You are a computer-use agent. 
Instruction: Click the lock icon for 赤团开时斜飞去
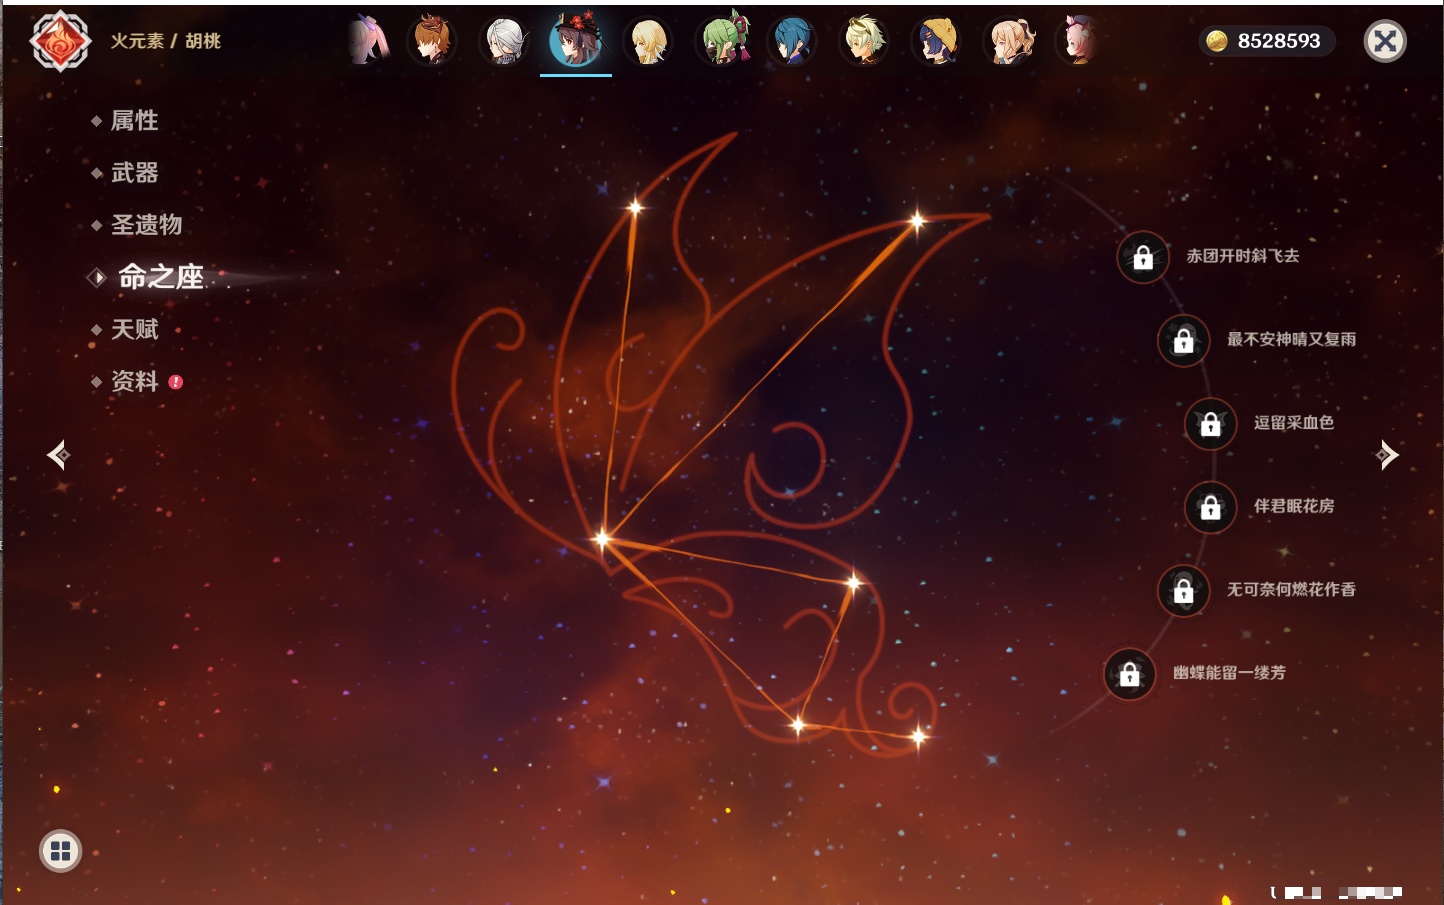(1143, 257)
